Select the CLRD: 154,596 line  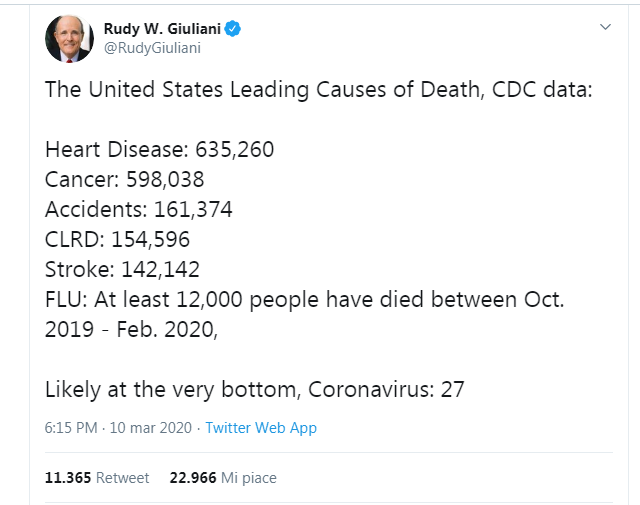pyautogui.click(x=117, y=239)
